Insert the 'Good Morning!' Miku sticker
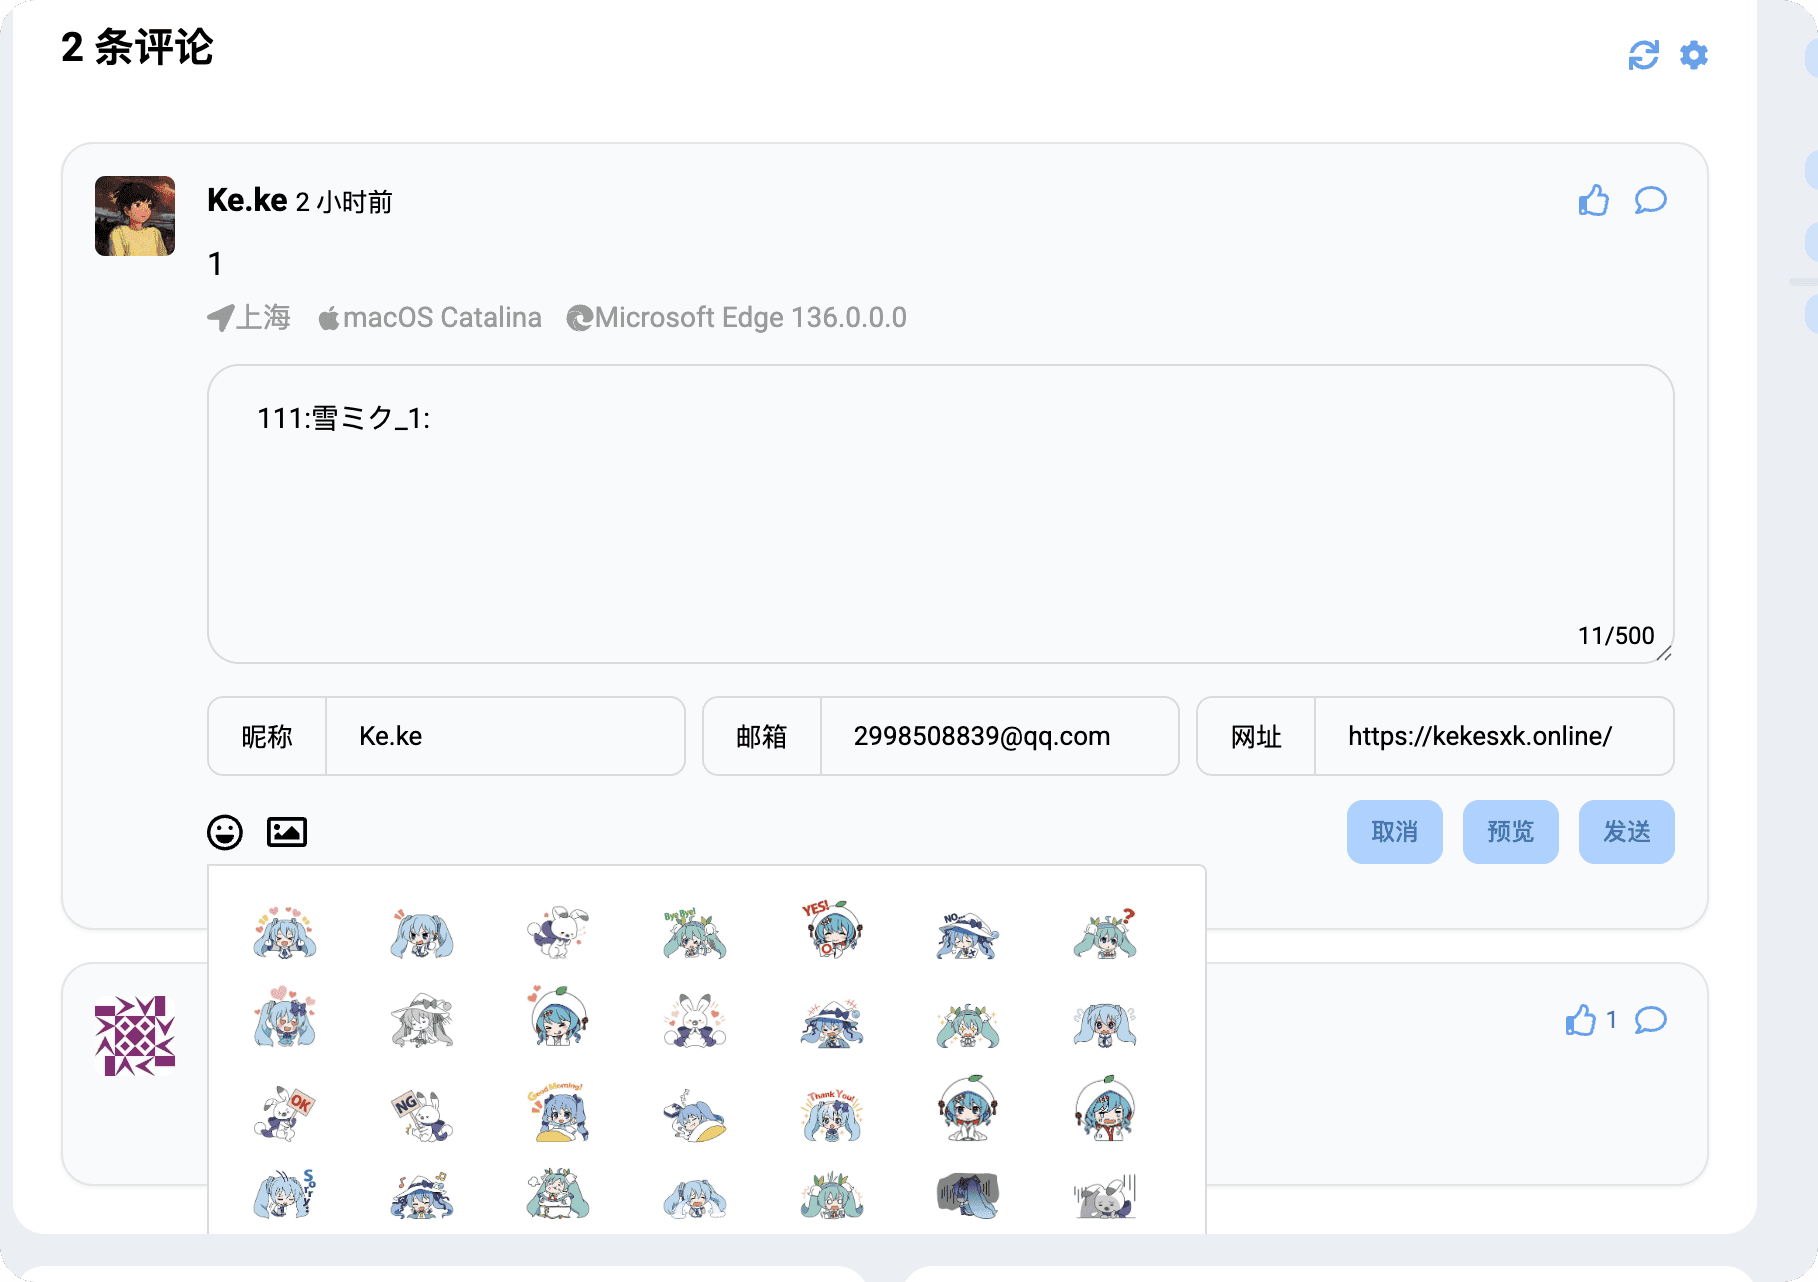 558,1112
